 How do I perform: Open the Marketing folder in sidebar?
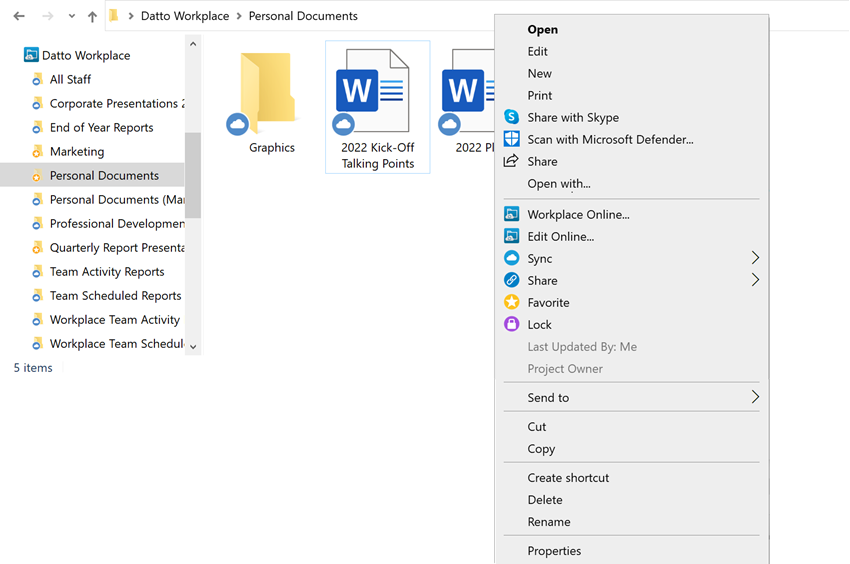(x=77, y=151)
